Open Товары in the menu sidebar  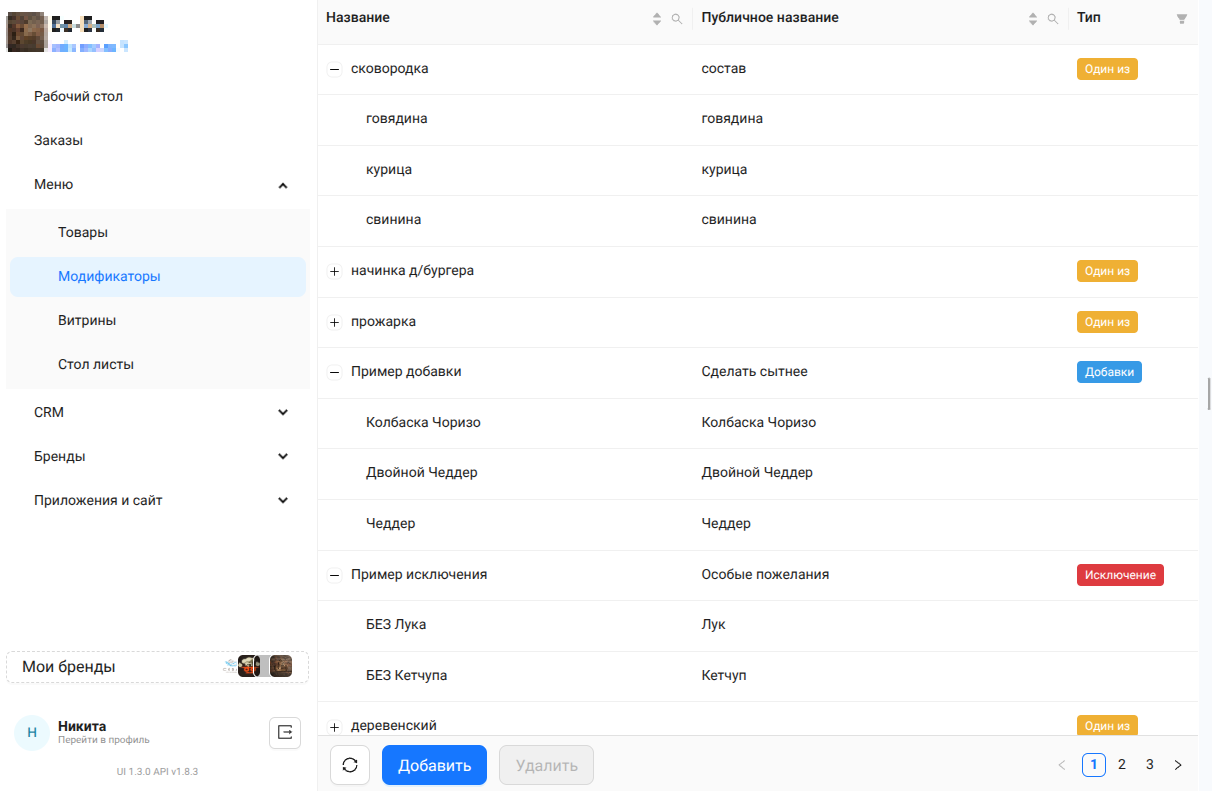(83, 232)
